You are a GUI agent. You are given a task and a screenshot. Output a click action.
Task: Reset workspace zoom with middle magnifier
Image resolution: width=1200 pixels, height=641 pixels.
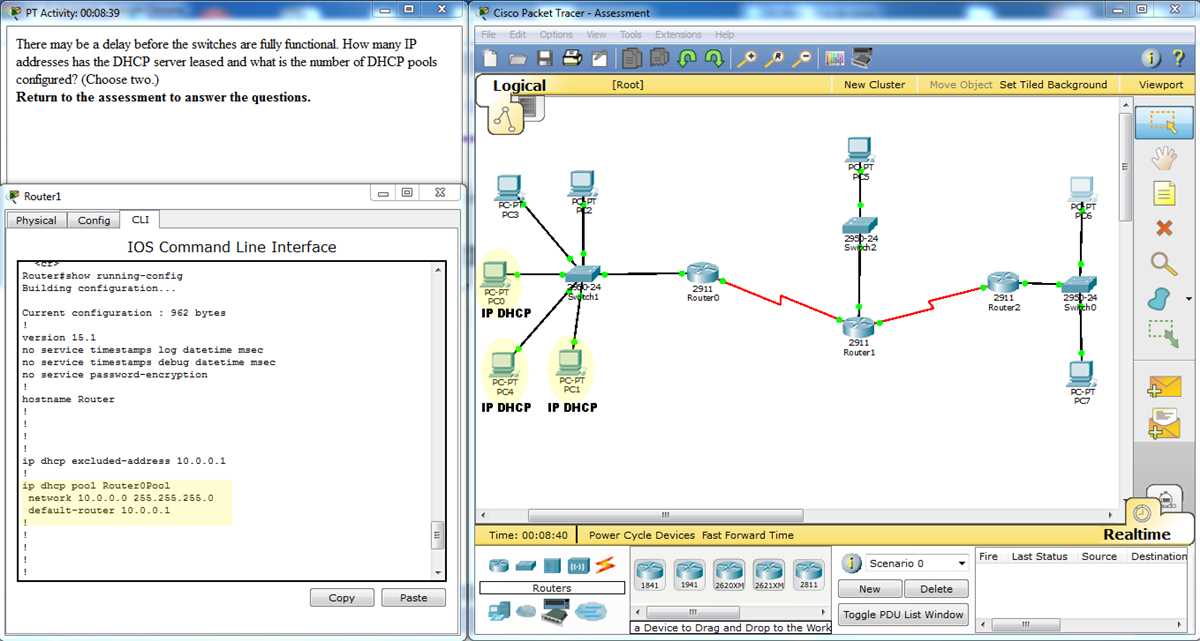pos(774,59)
